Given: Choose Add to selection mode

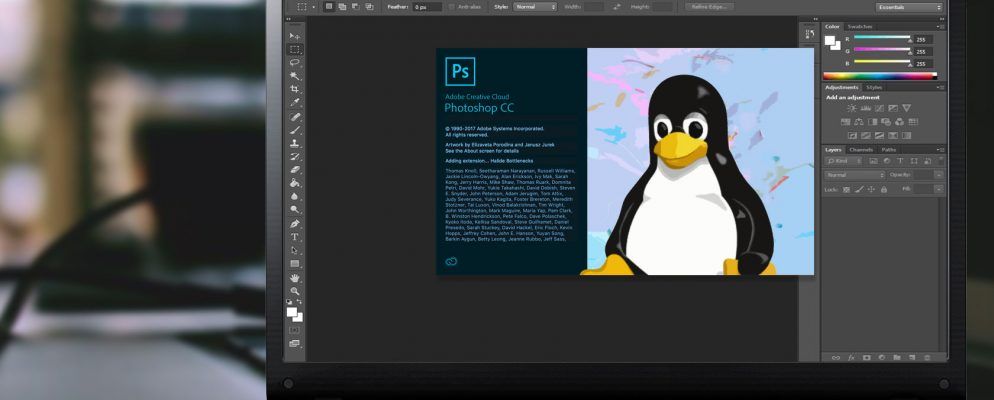Looking at the screenshot, I should point(342,6).
